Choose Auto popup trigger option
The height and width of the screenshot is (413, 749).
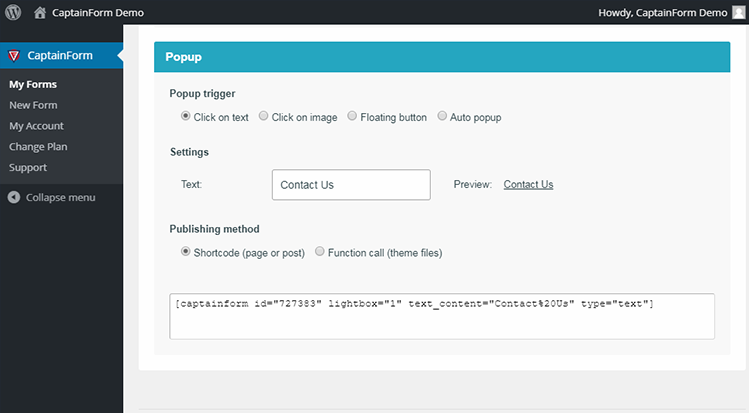[442, 116]
